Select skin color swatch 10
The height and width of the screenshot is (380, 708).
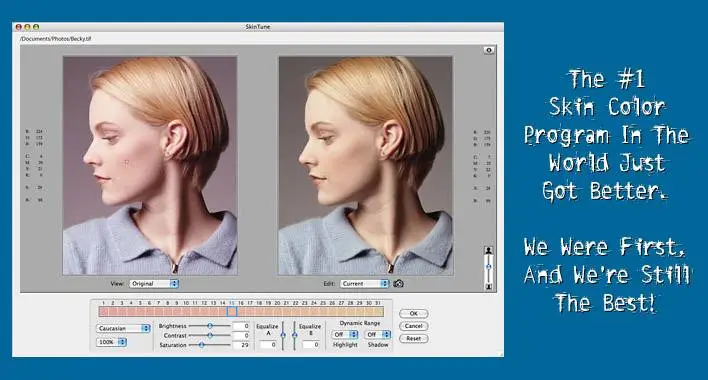click(186, 311)
